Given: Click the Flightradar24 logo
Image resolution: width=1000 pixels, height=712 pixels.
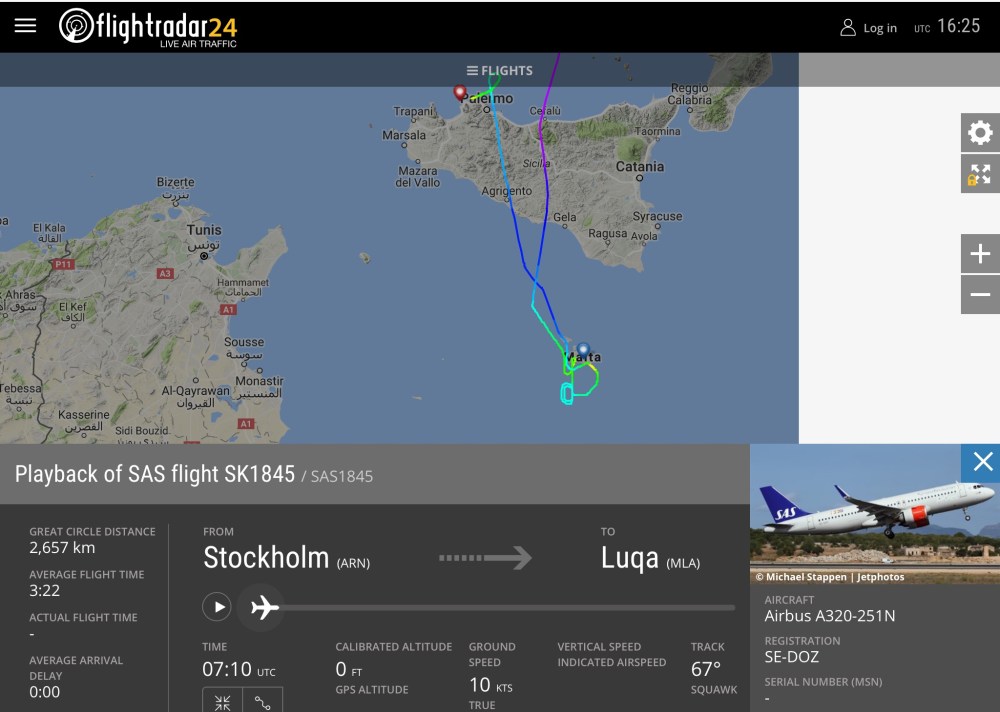Looking at the screenshot, I should (x=148, y=27).
